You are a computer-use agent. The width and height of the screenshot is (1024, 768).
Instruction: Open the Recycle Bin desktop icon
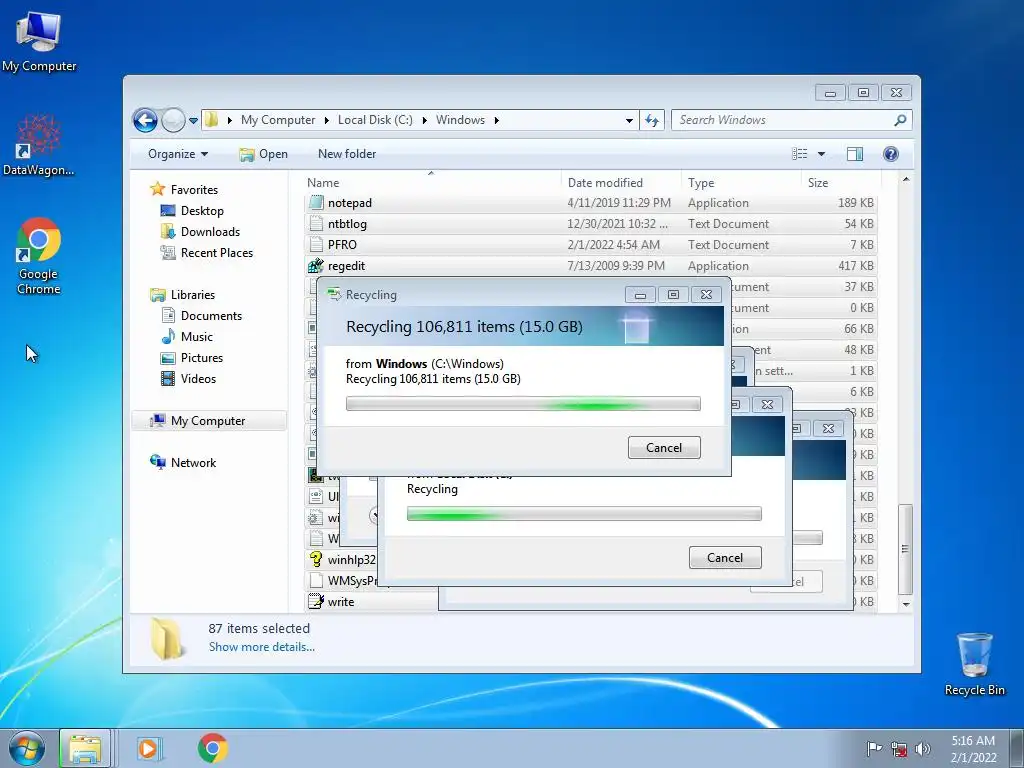point(974,664)
